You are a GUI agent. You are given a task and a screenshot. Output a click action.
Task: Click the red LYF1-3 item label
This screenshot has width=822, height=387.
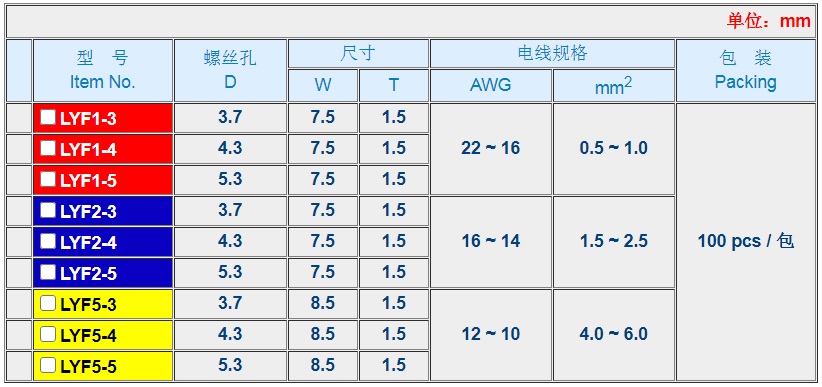point(88,119)
